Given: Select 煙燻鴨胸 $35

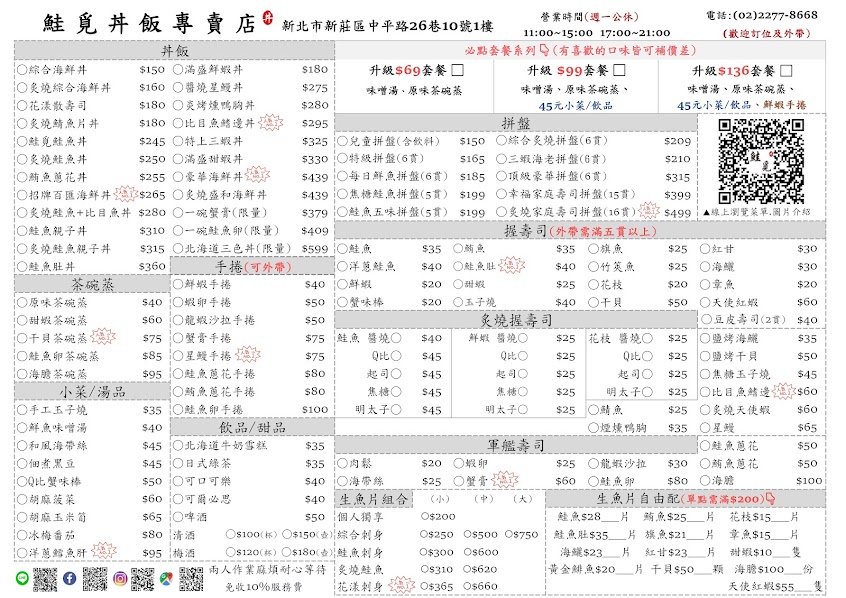Looking at the screenshot, I should [593, 427].
